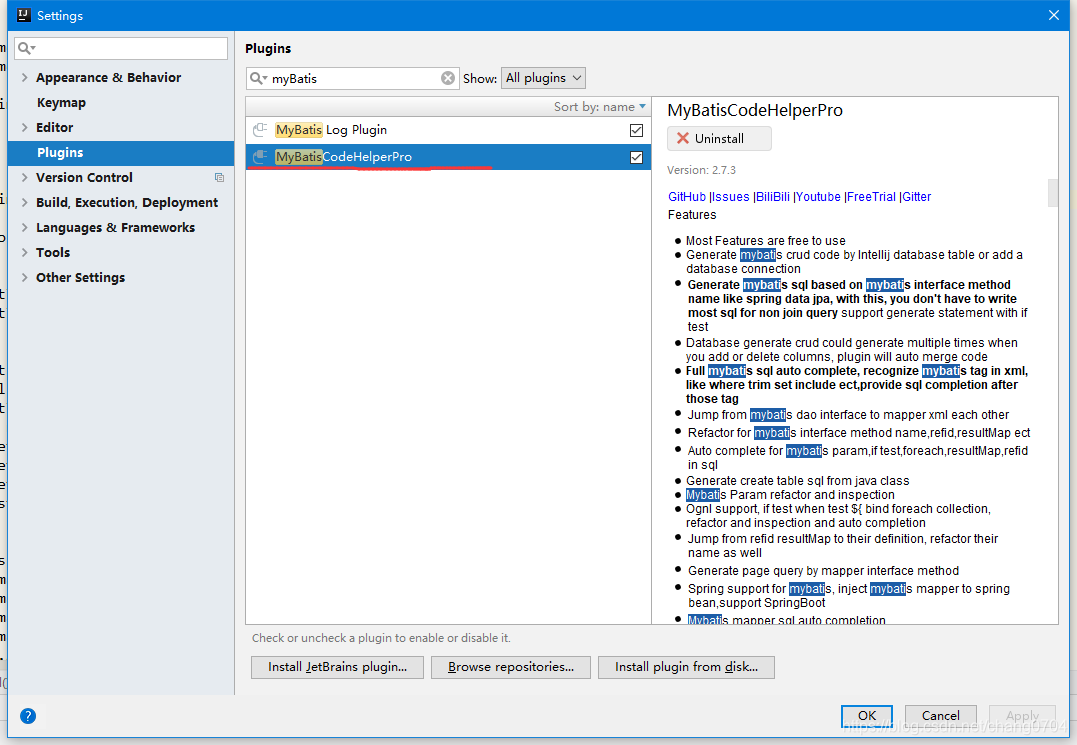Expand the Version Control node
Viewport: 1077px width, 745px height.
(25, 177)
